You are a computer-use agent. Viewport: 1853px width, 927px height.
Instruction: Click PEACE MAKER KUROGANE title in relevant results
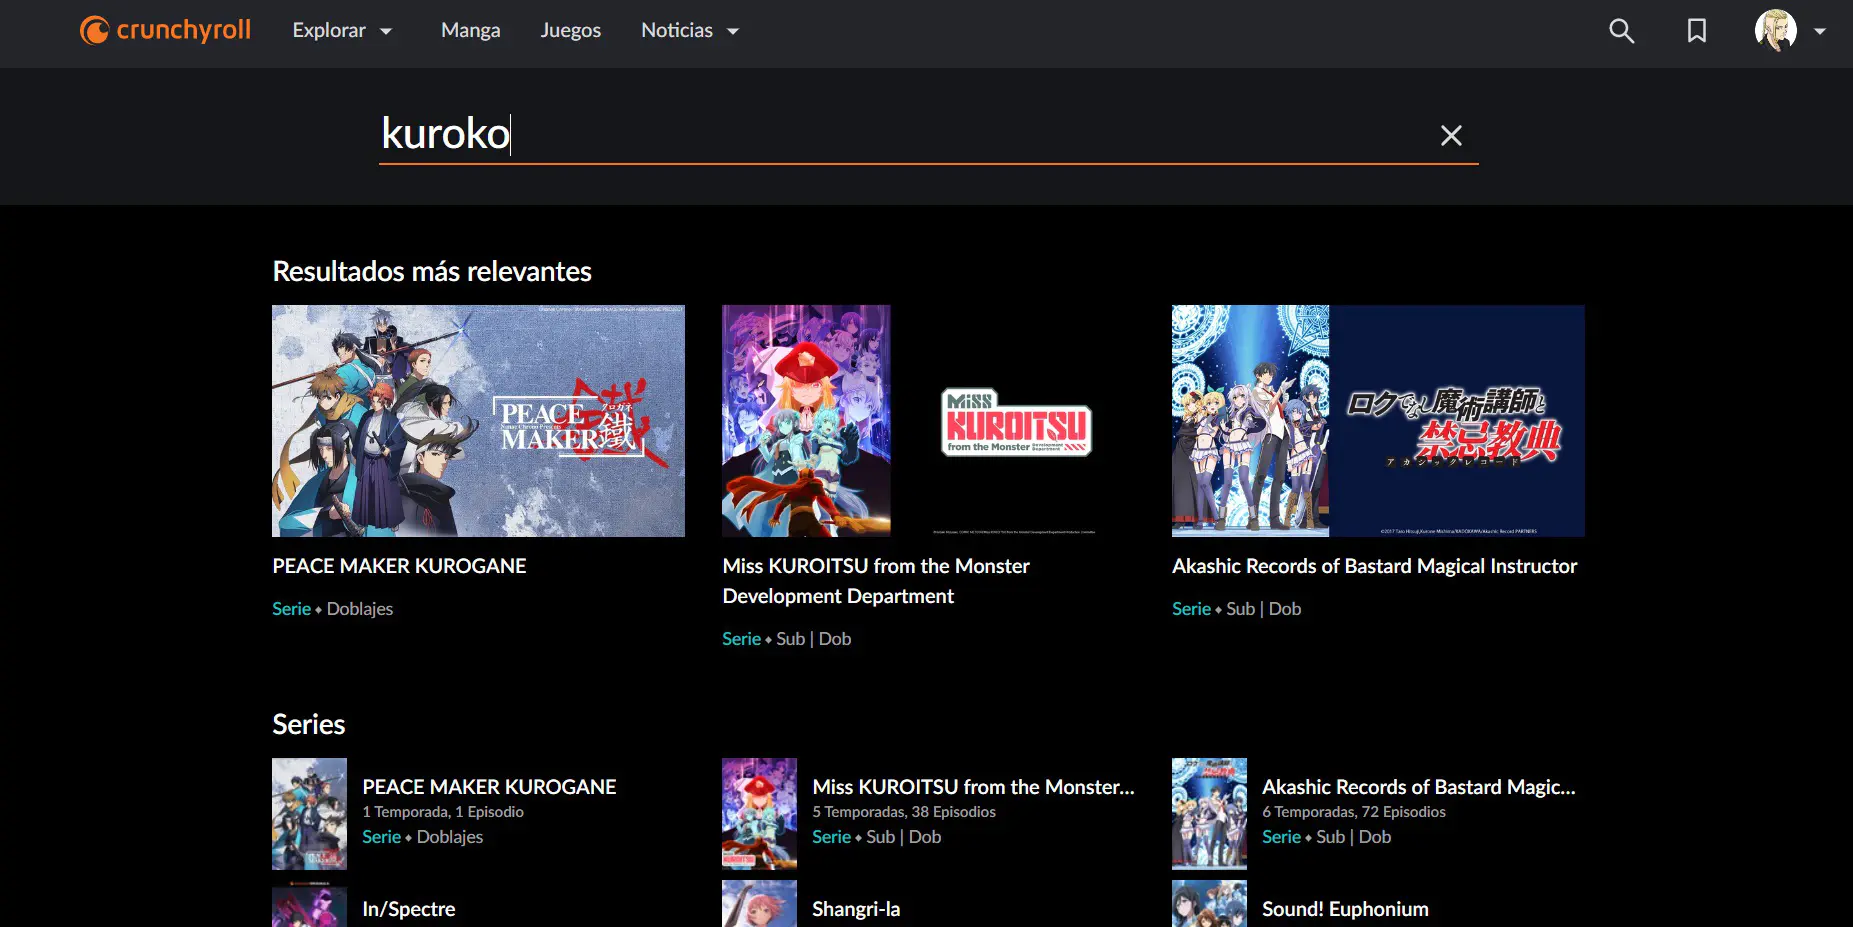[399, 566]
